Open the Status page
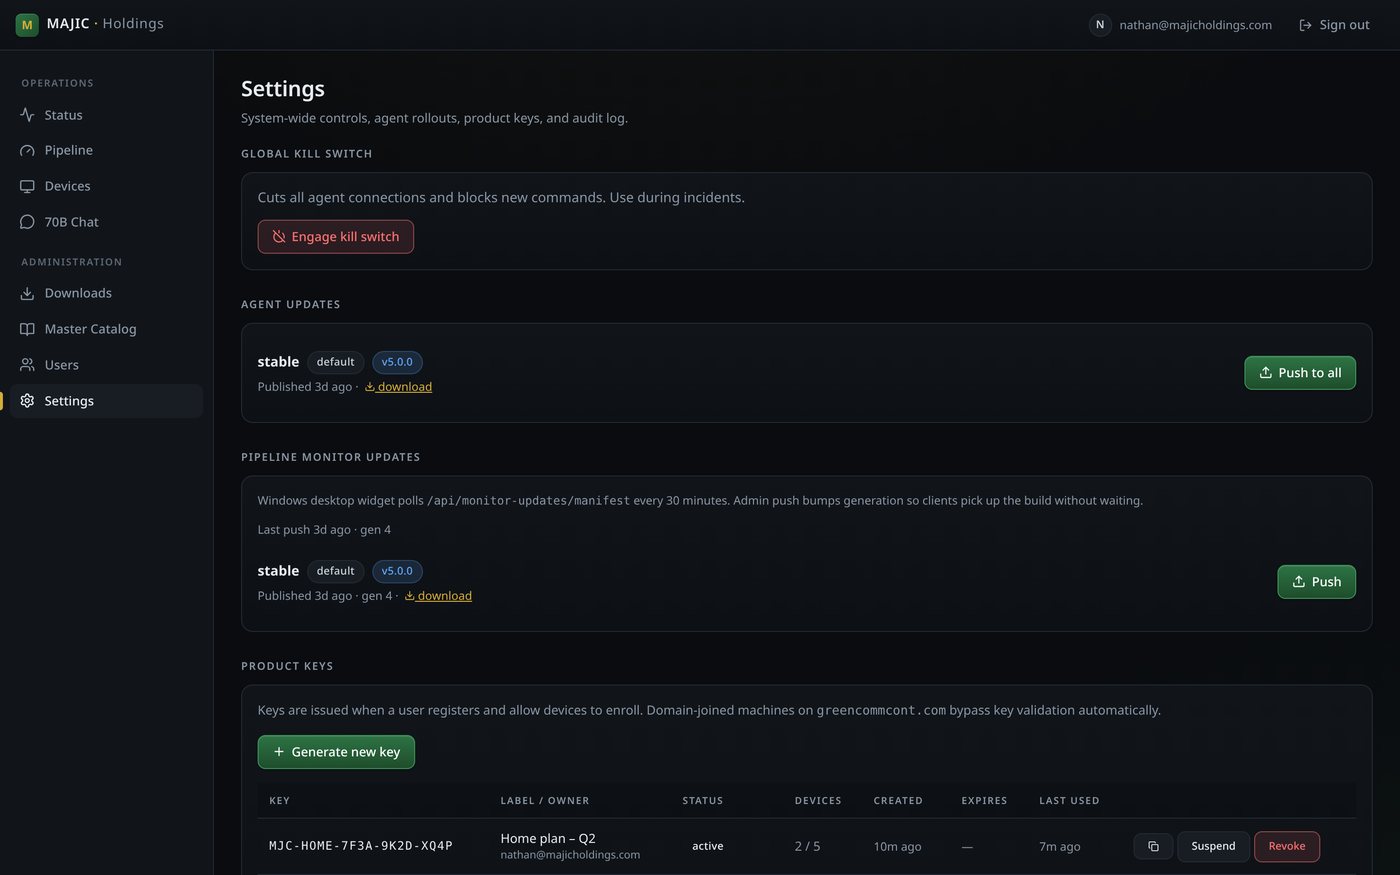This screenshot has height=875, width=1400. click(106, 115)
